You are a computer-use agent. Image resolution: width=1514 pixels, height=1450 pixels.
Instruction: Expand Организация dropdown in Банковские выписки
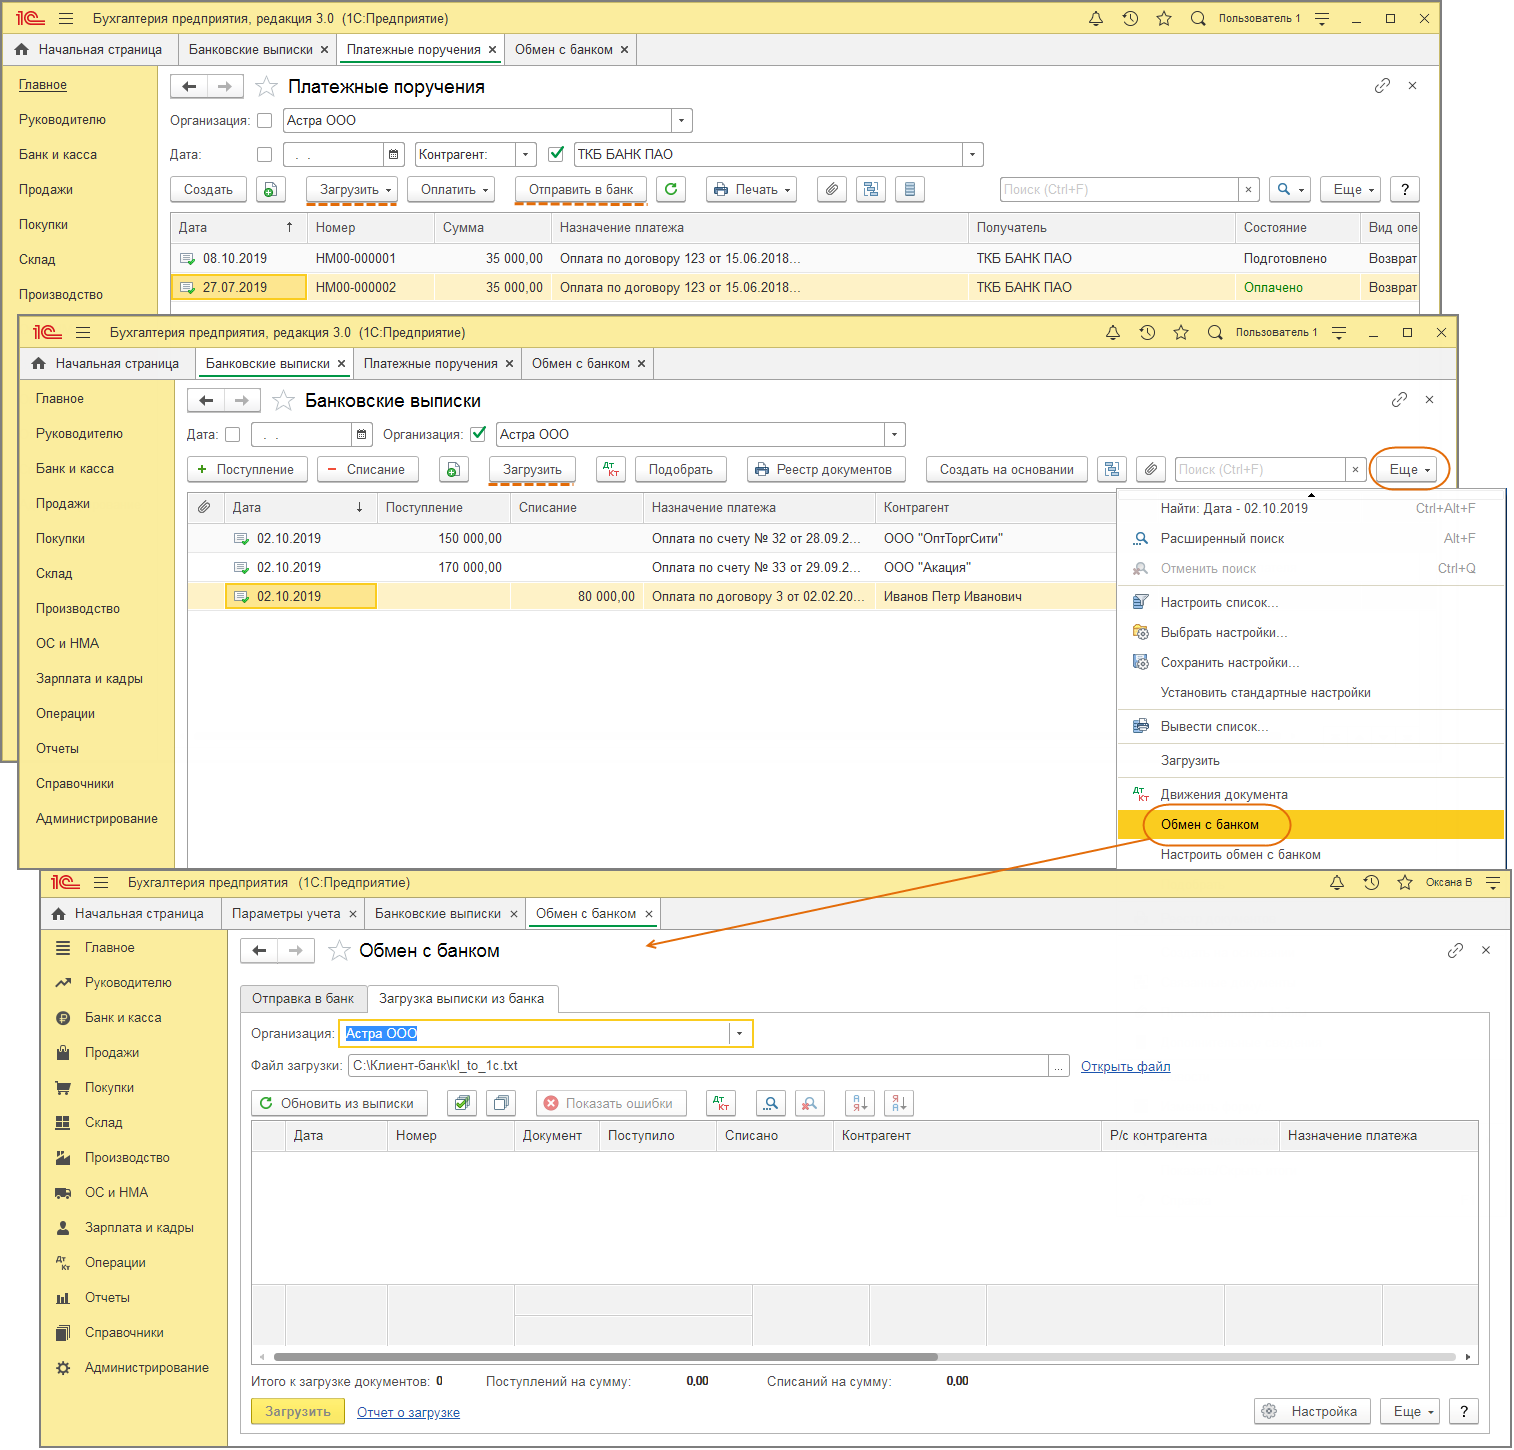(895, 434)
